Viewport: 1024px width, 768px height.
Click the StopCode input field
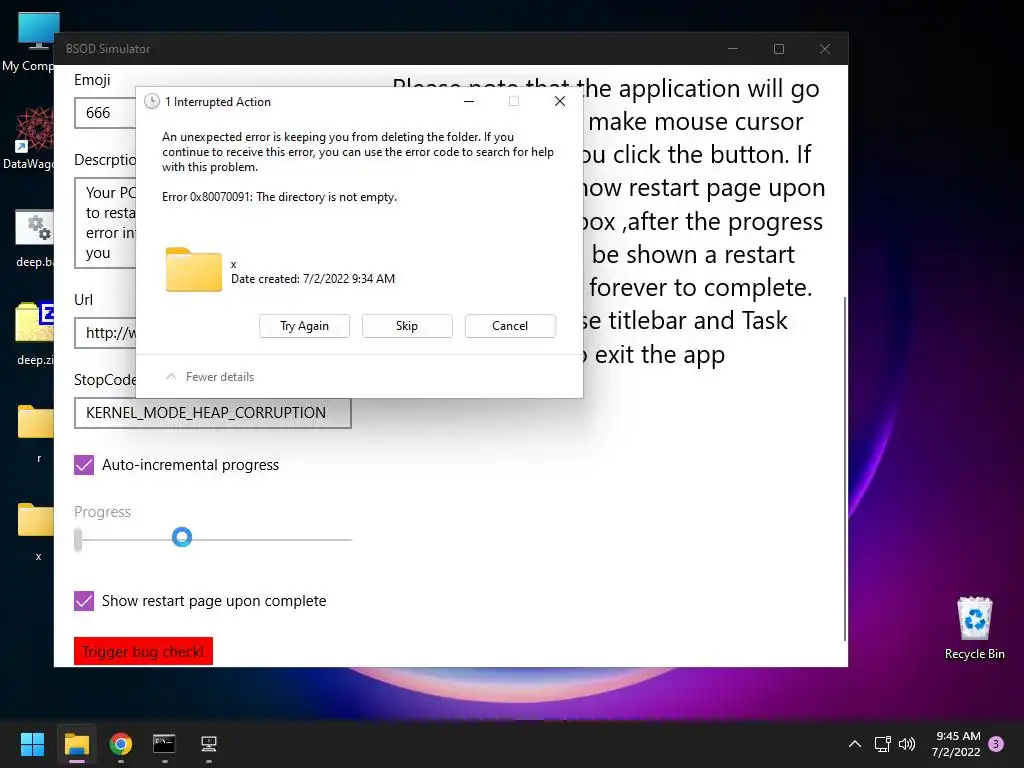coord(213,413)
